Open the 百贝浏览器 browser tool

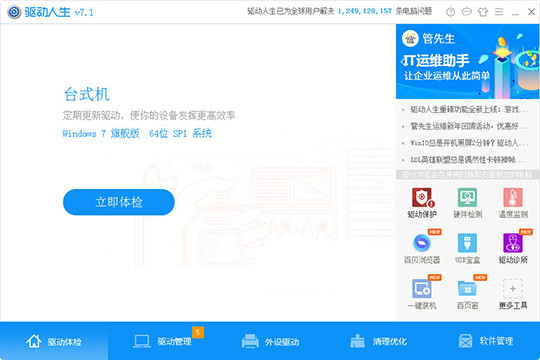(x=422, y=248)
